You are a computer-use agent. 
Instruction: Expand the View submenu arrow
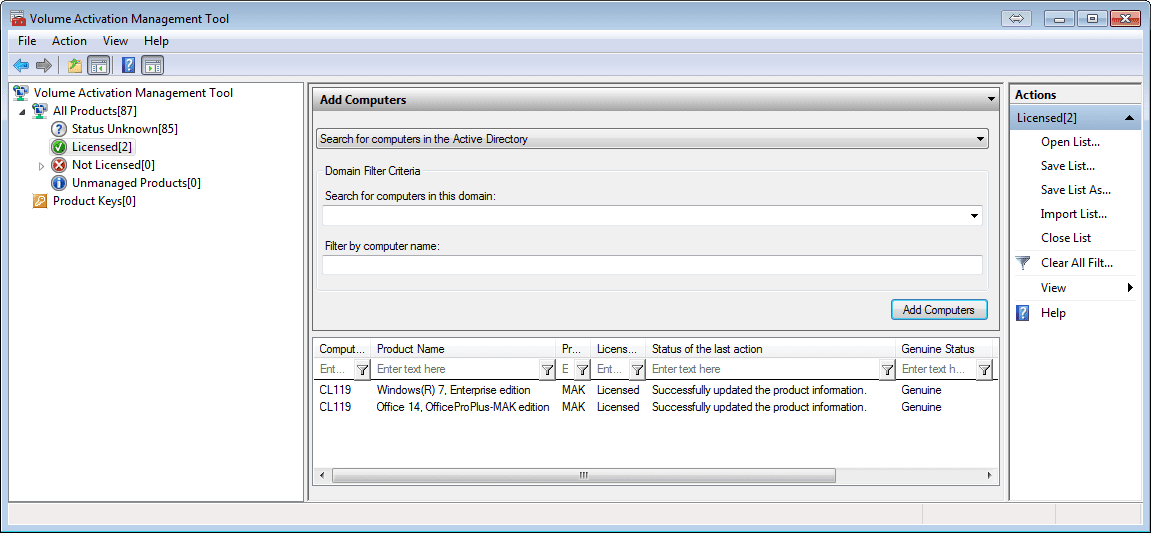point(1130,288)
